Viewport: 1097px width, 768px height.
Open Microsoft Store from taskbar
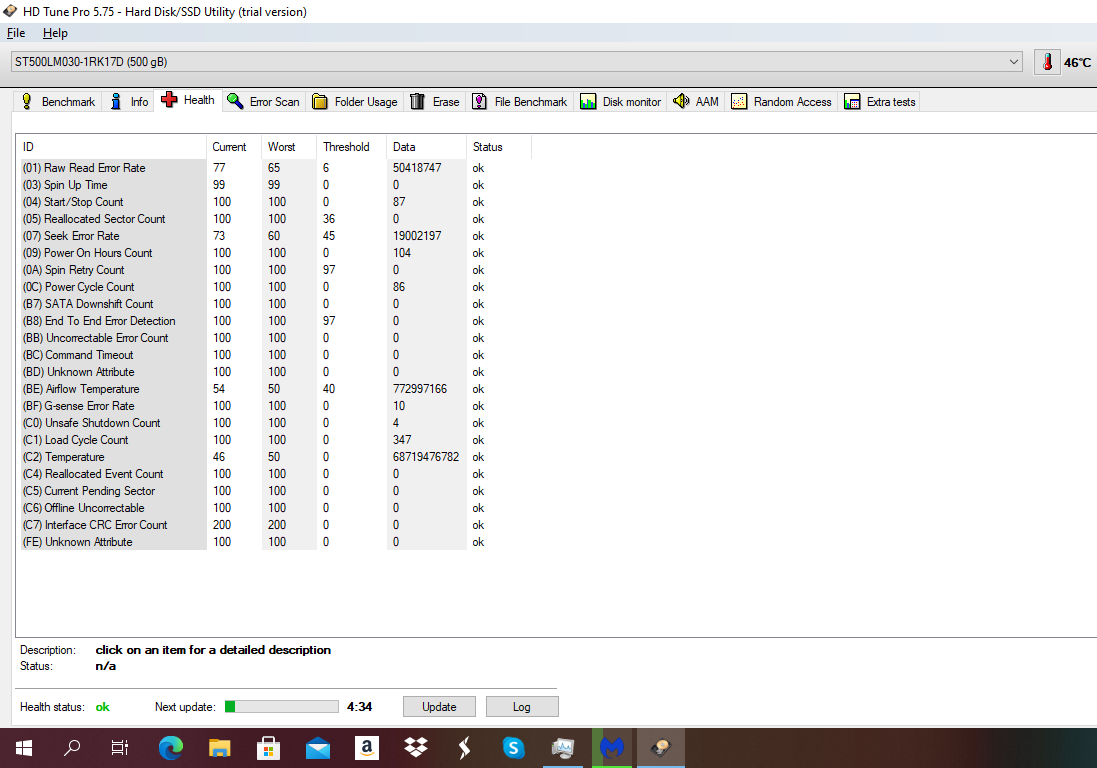pos(269,748)
